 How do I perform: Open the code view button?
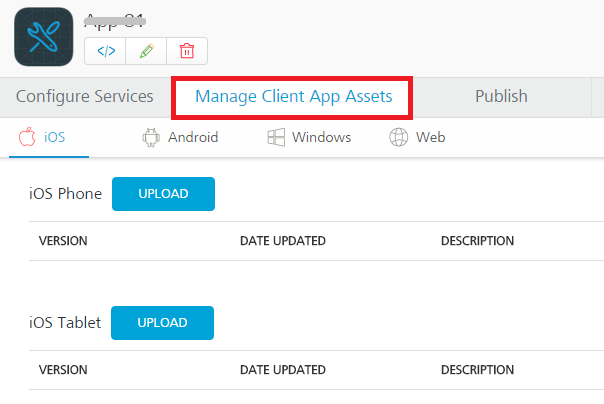106,51
